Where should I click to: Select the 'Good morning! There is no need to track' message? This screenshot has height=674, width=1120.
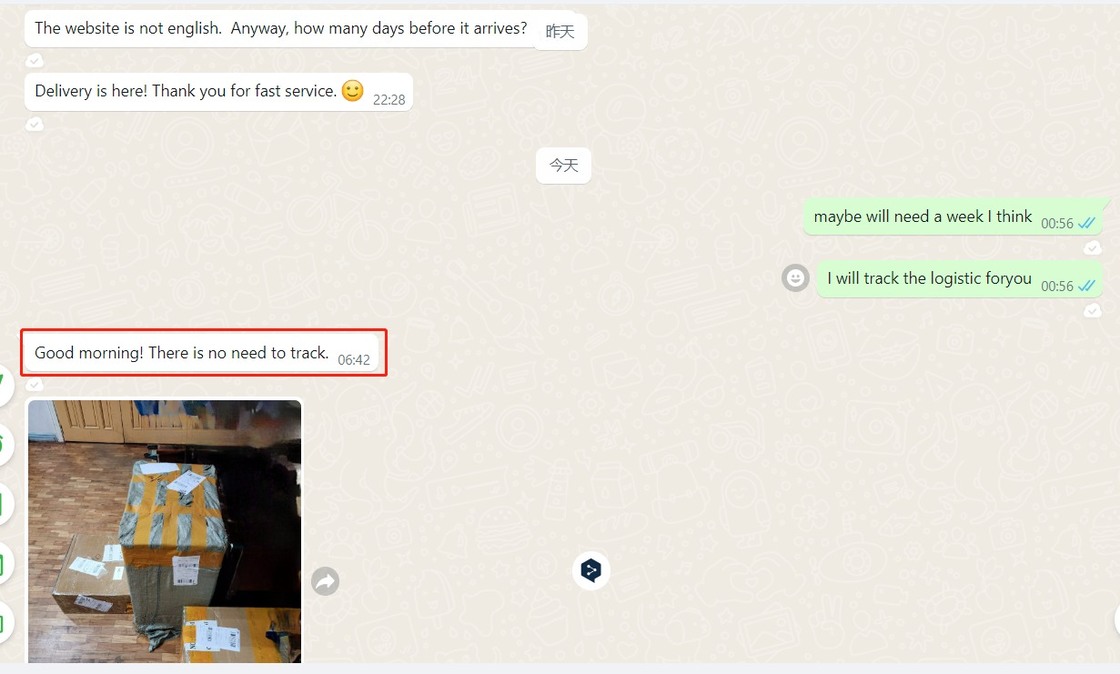(x=201, y=353)
